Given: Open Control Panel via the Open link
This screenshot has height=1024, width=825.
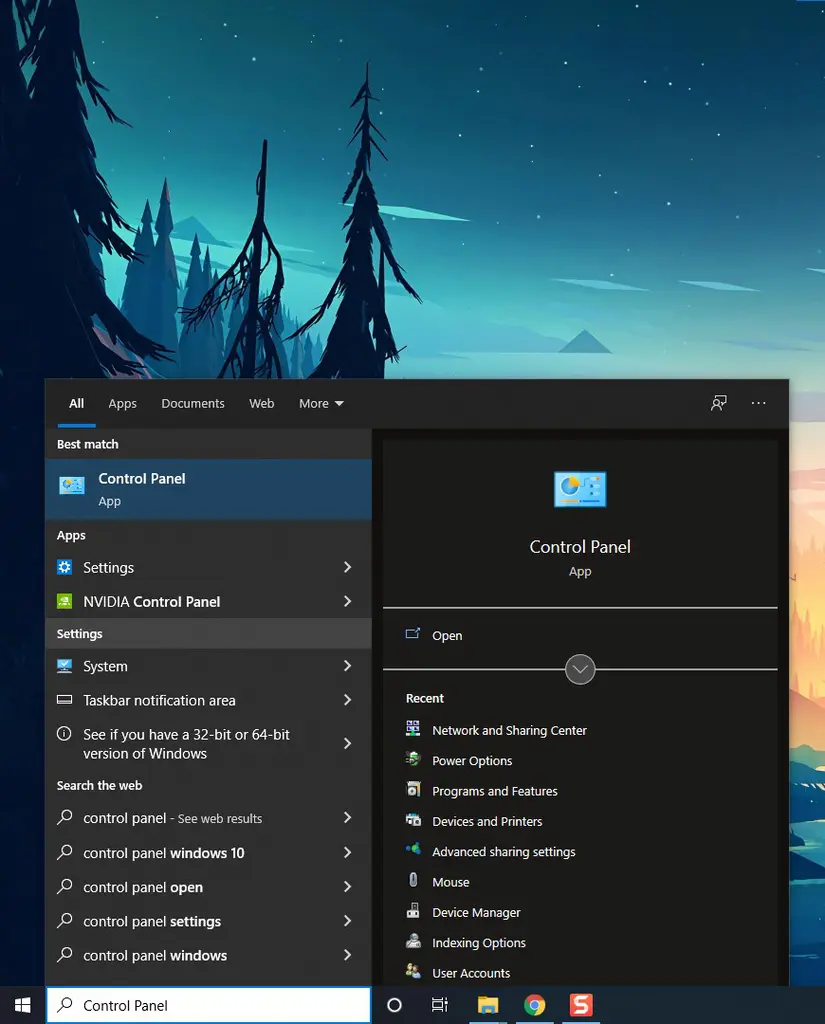Looking at the screenshot, I should click(x=447, y=635).
